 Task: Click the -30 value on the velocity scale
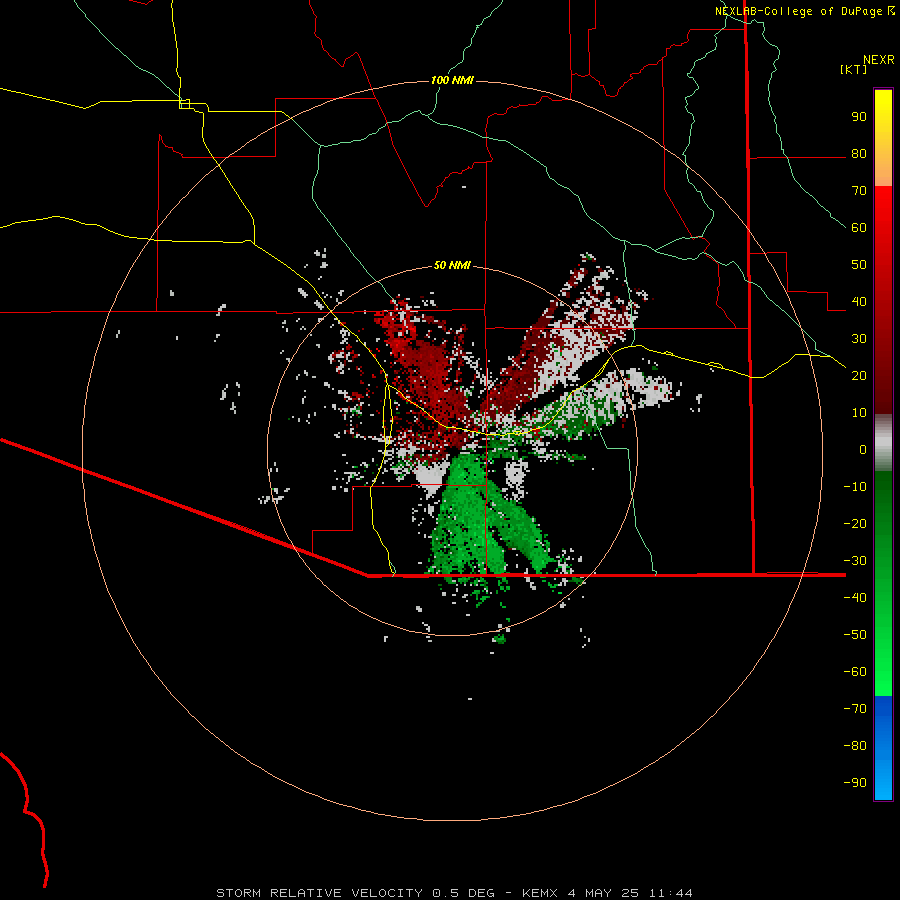tap(855, 560)
